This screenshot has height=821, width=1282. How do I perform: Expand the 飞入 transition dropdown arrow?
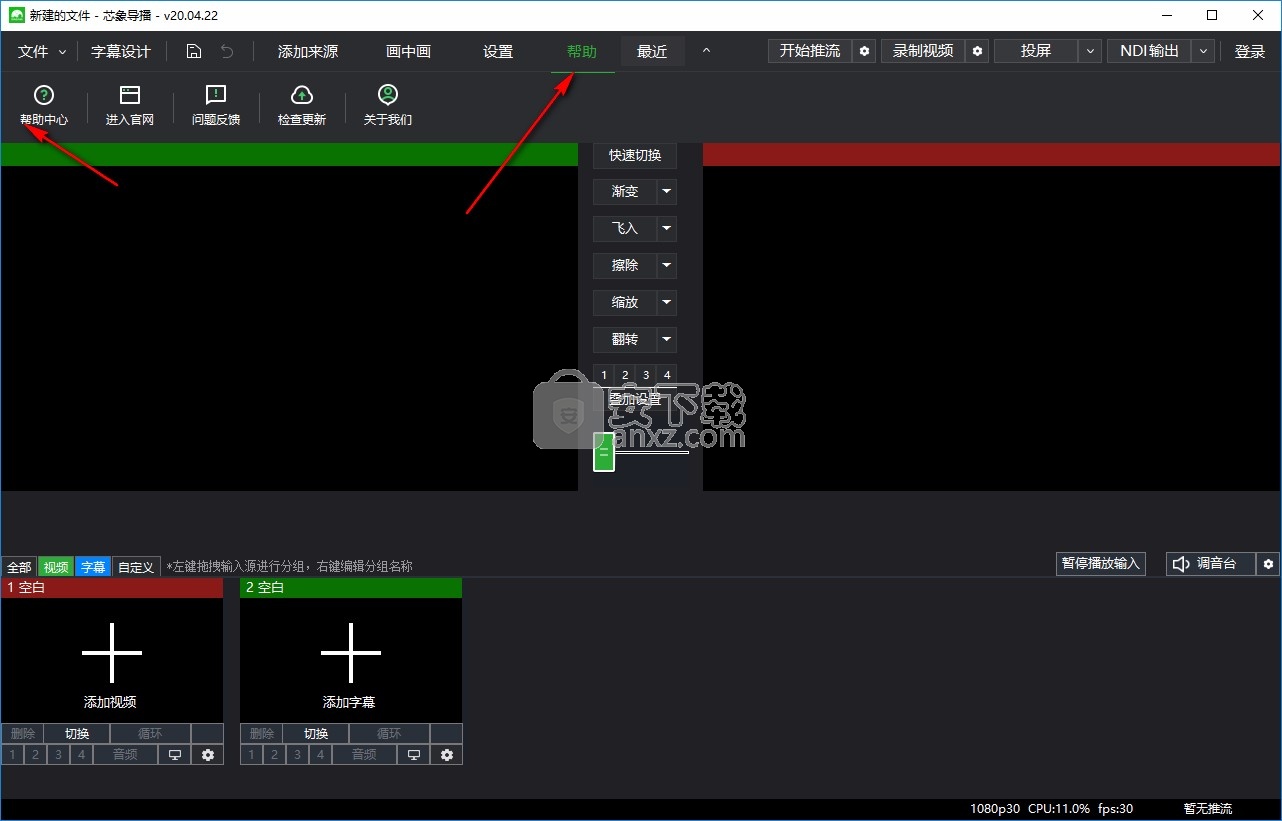[x=667, y=229]
